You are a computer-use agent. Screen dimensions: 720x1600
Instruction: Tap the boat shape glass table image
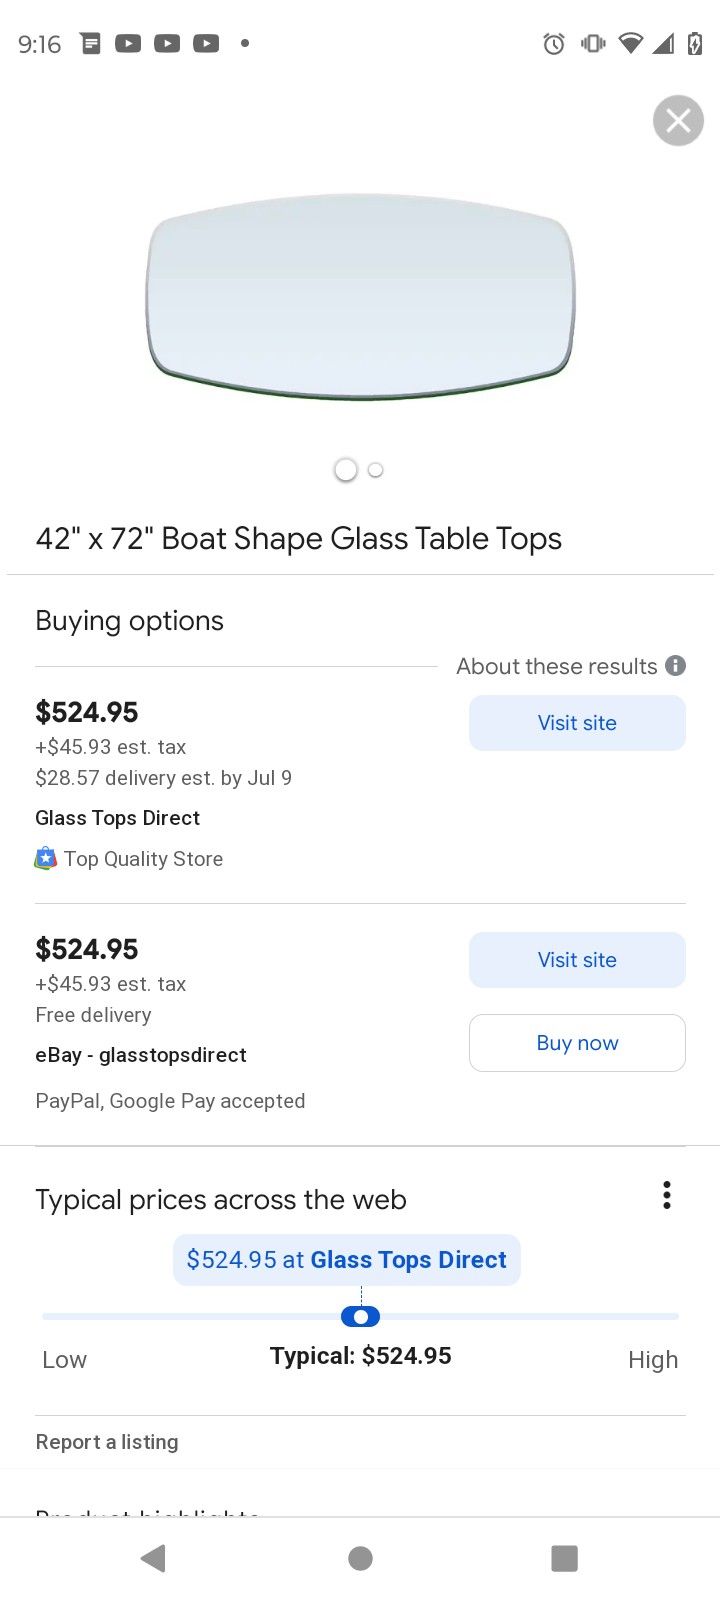pyautogui.click(x=360, y=297)
